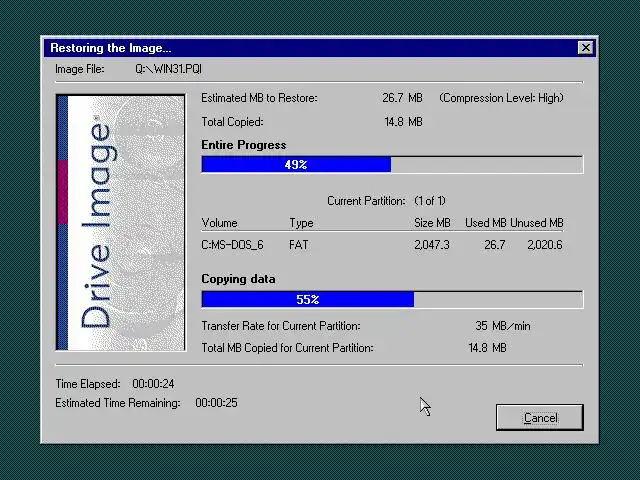640x480 pixels.
Task: Click the 2,047.3 size value
Action: [432, 245]
